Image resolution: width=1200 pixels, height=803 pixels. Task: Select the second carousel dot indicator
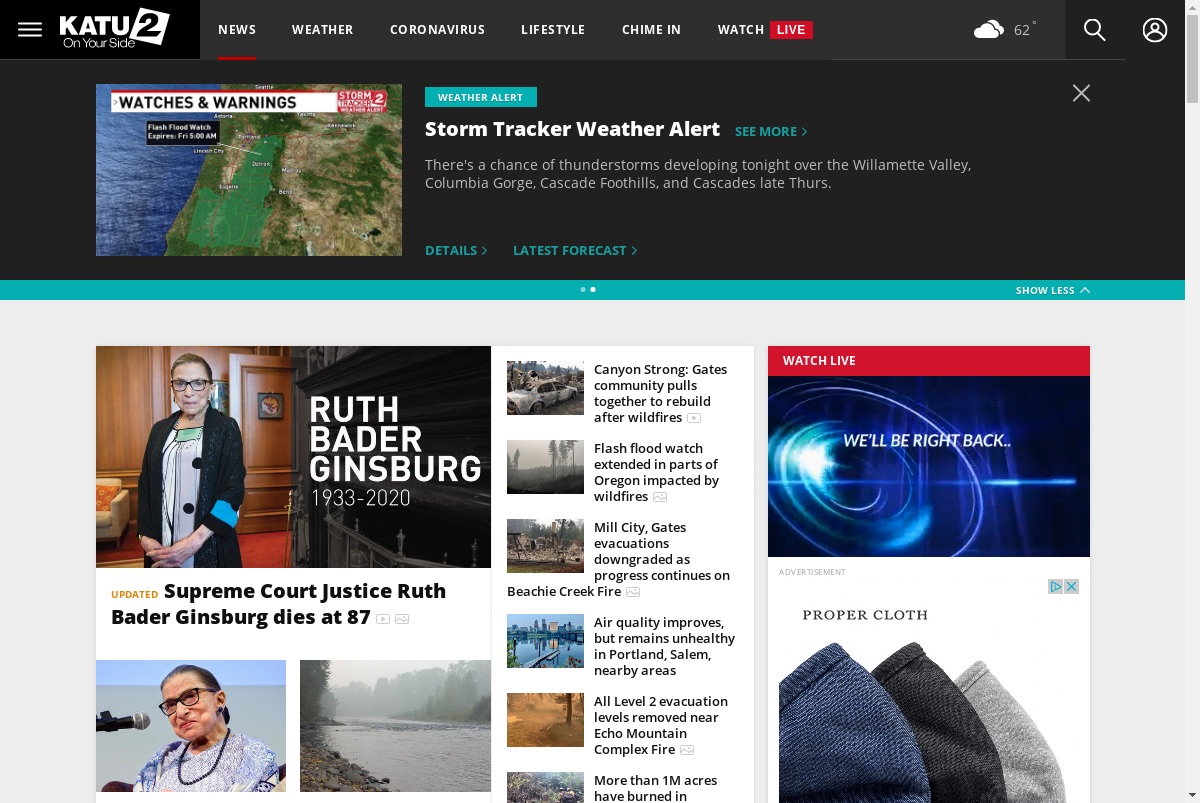(593, 289)
